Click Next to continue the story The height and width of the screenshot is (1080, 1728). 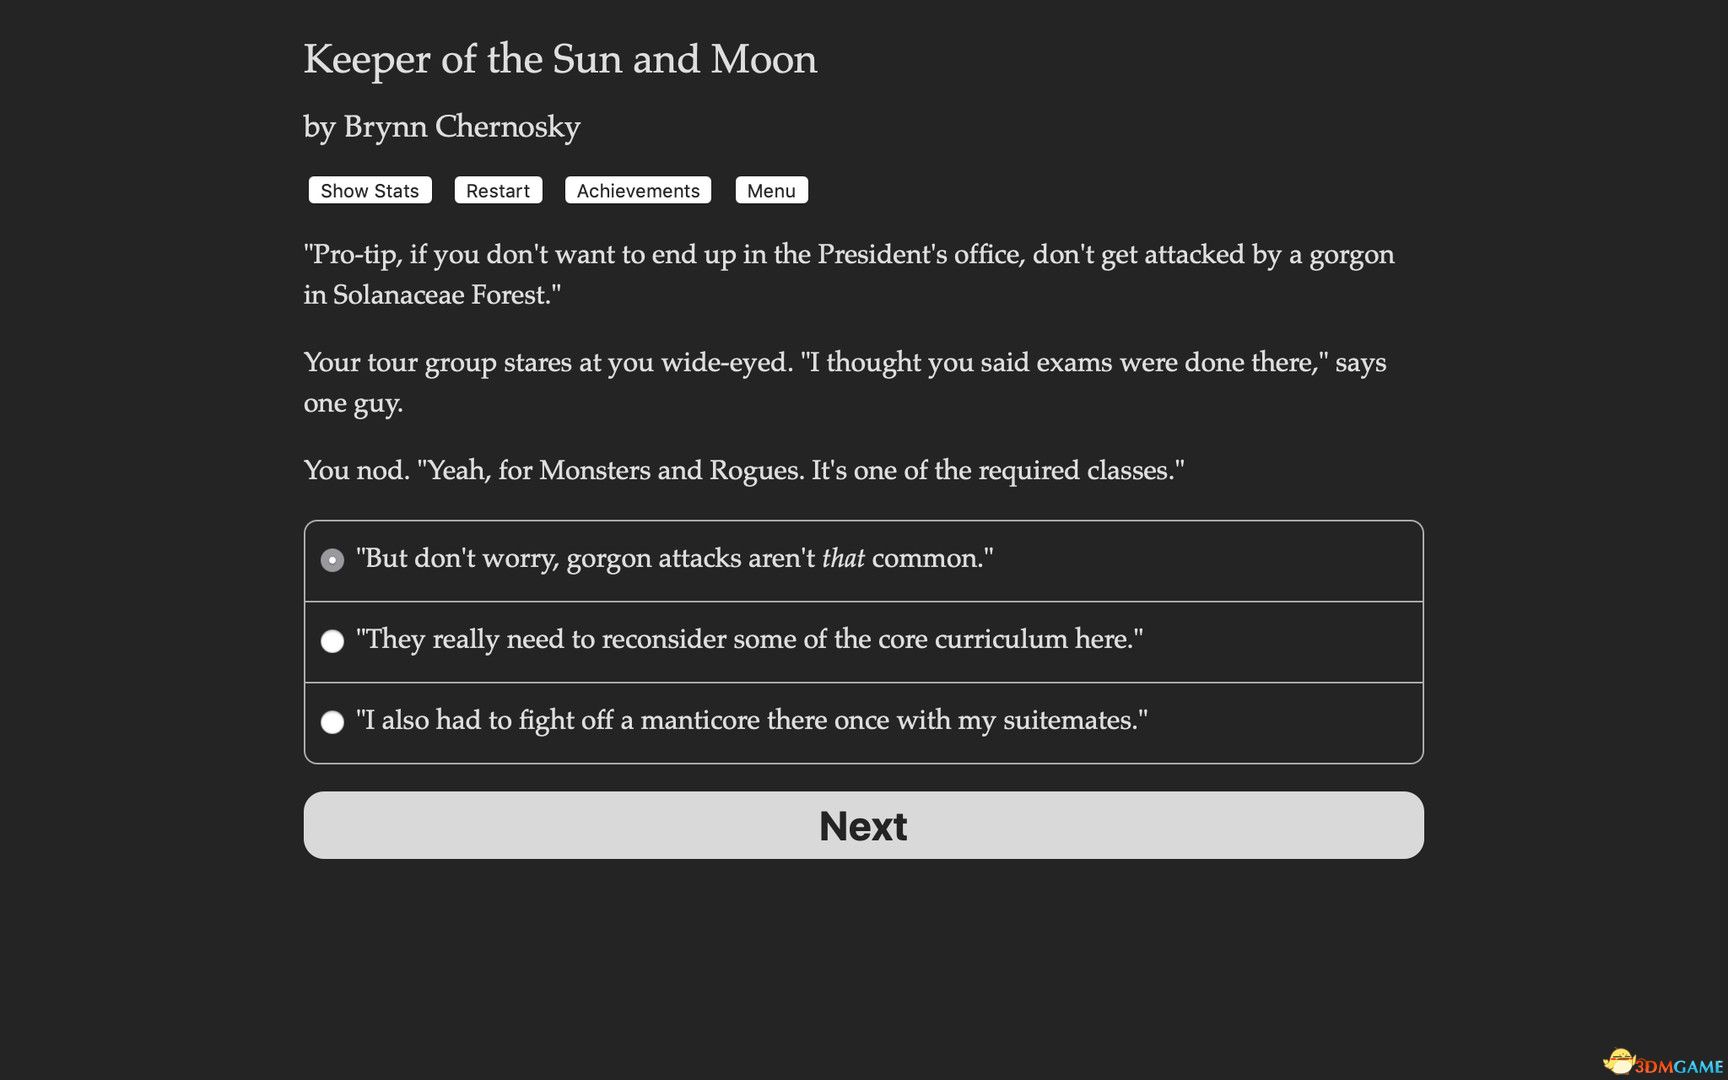863,825
